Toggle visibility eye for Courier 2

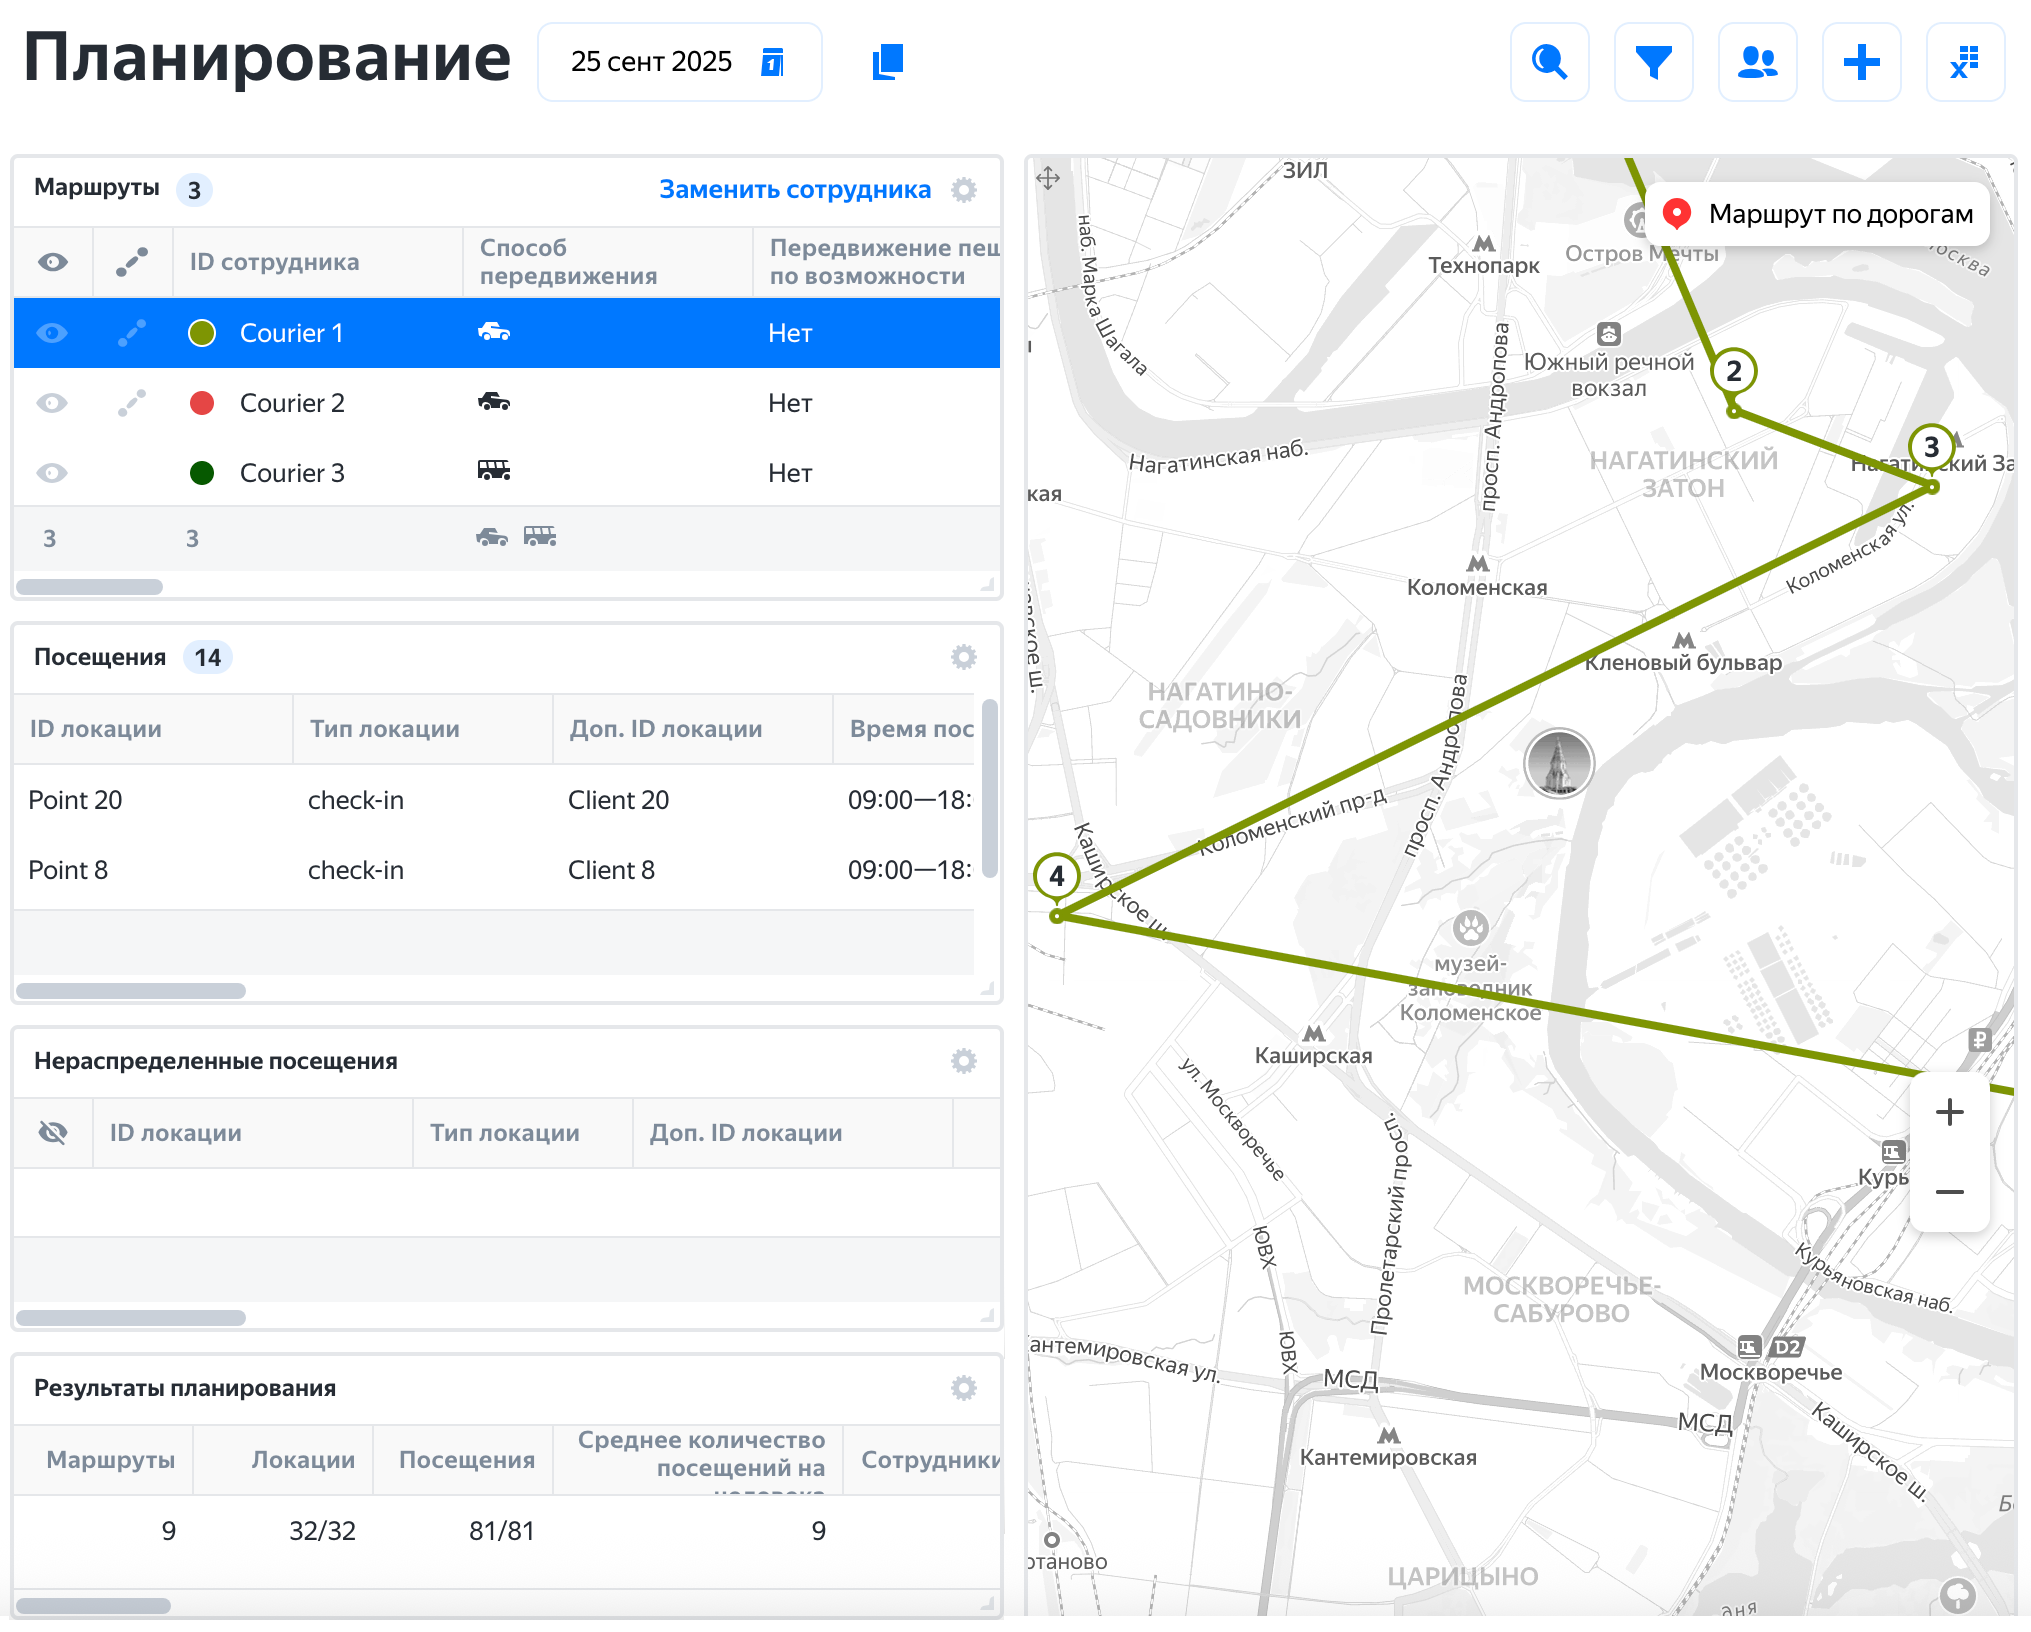(52, 403)
